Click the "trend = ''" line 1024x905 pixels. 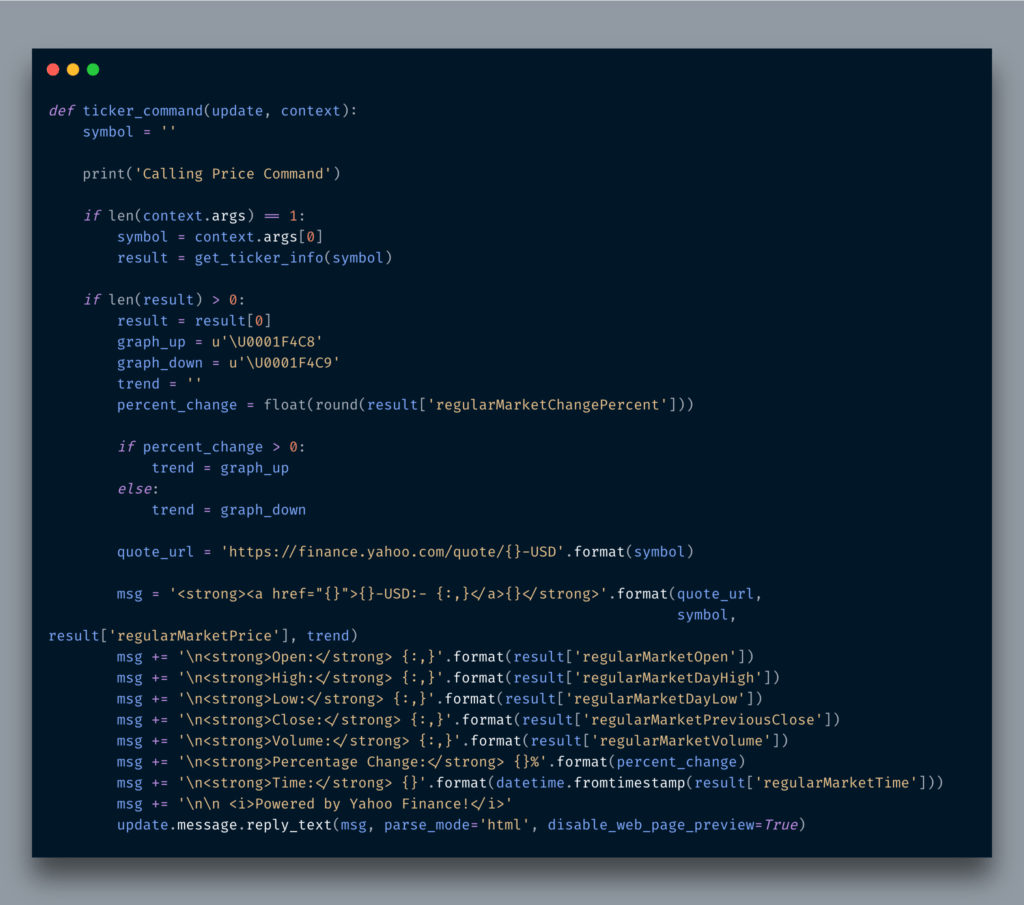coord(159,383)
